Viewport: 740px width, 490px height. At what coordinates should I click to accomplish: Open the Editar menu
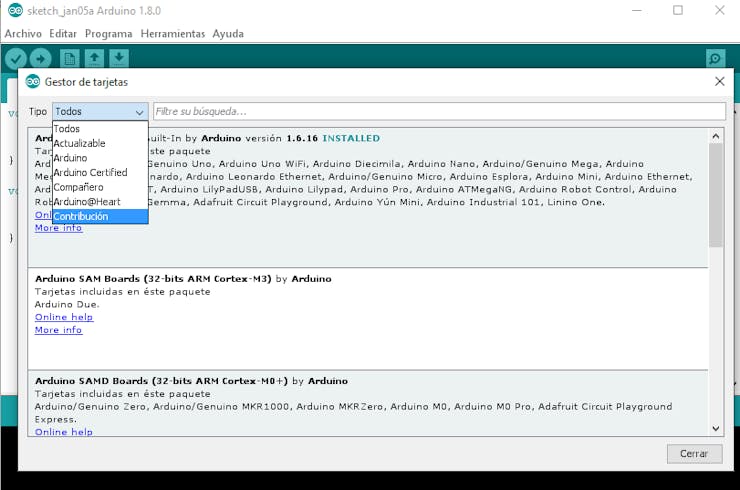coord(63,34)
